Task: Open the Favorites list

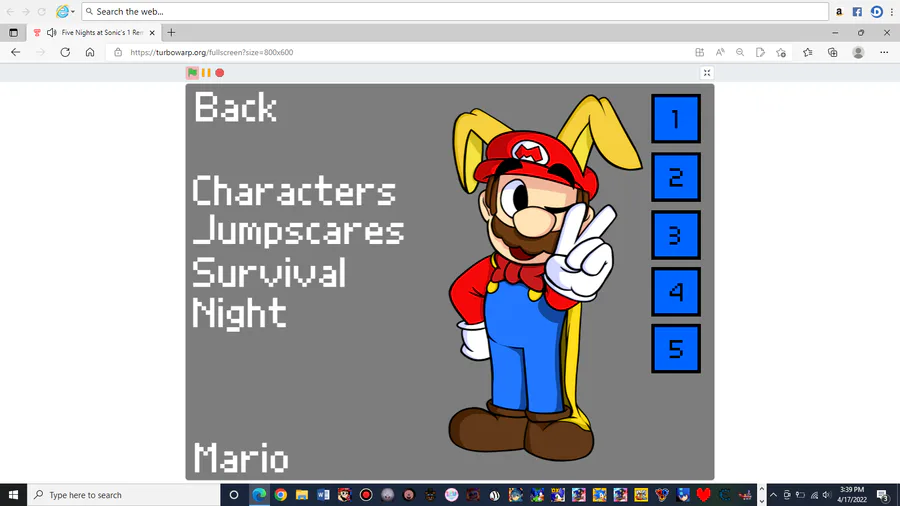Action: [808, 52]
